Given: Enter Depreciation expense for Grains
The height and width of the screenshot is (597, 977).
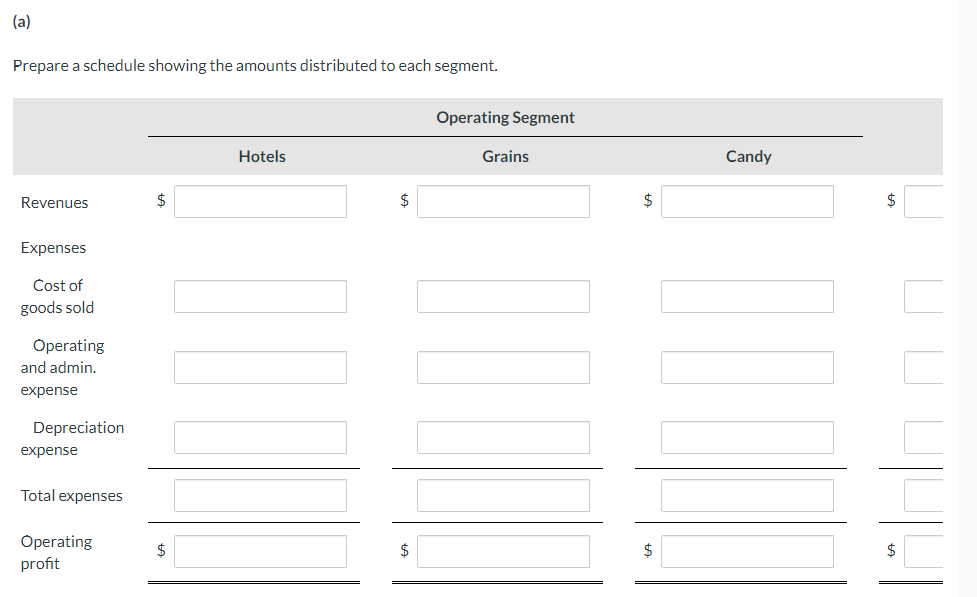Looking at the screenshot, I should 503,437.
